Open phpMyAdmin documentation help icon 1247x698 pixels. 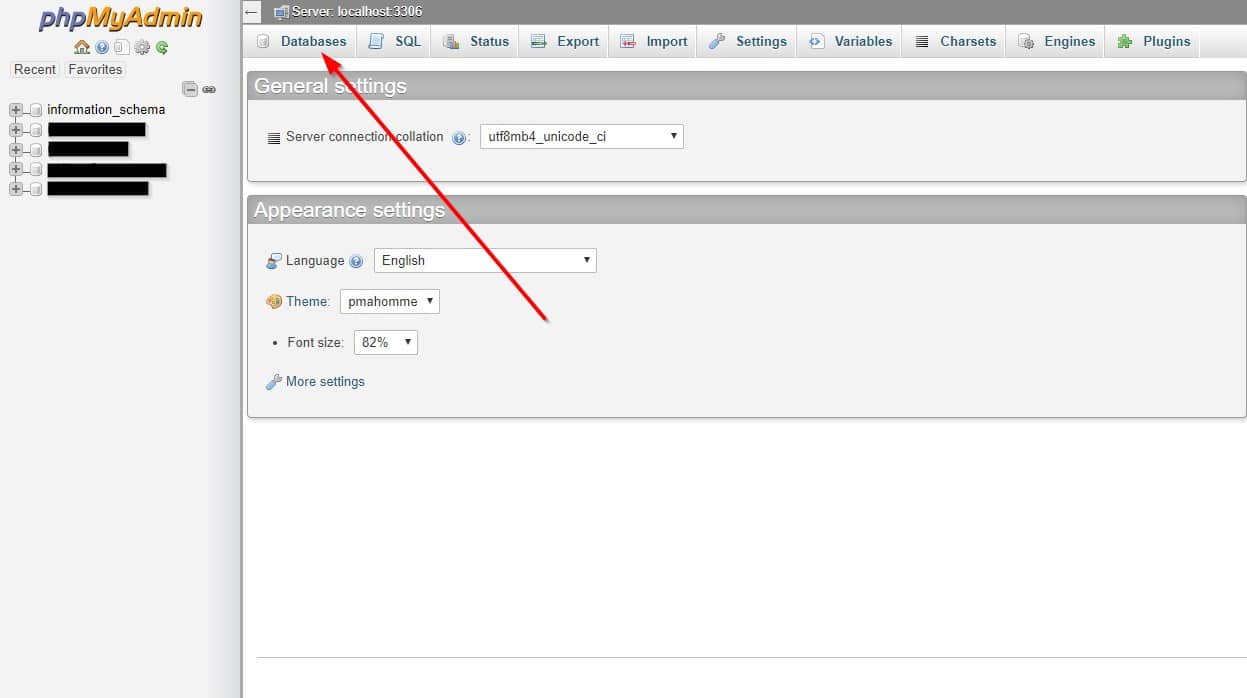click(x=102, y=47)
